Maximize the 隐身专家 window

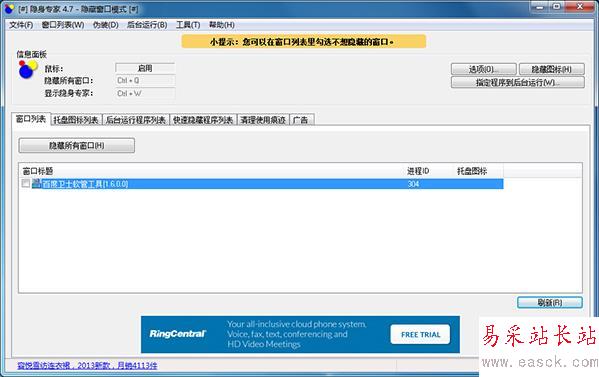click(557, 6)
